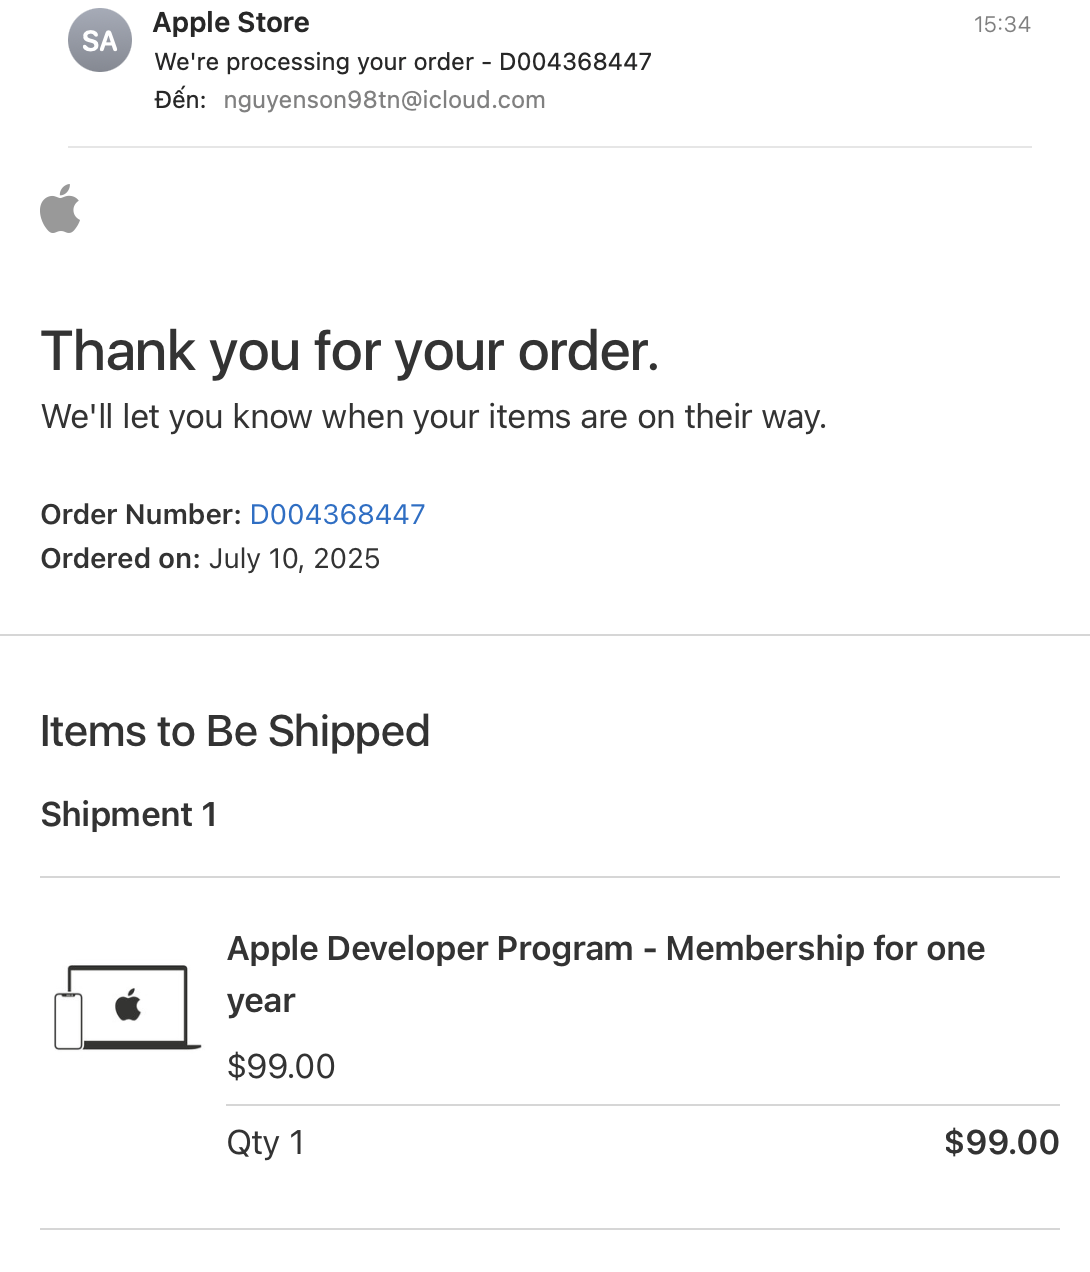The height and width of the screenshot is (1272, 1090).
Task: Click the Apple Developer Program product image
Action: pyautogui.click(x=127, y=1007)
